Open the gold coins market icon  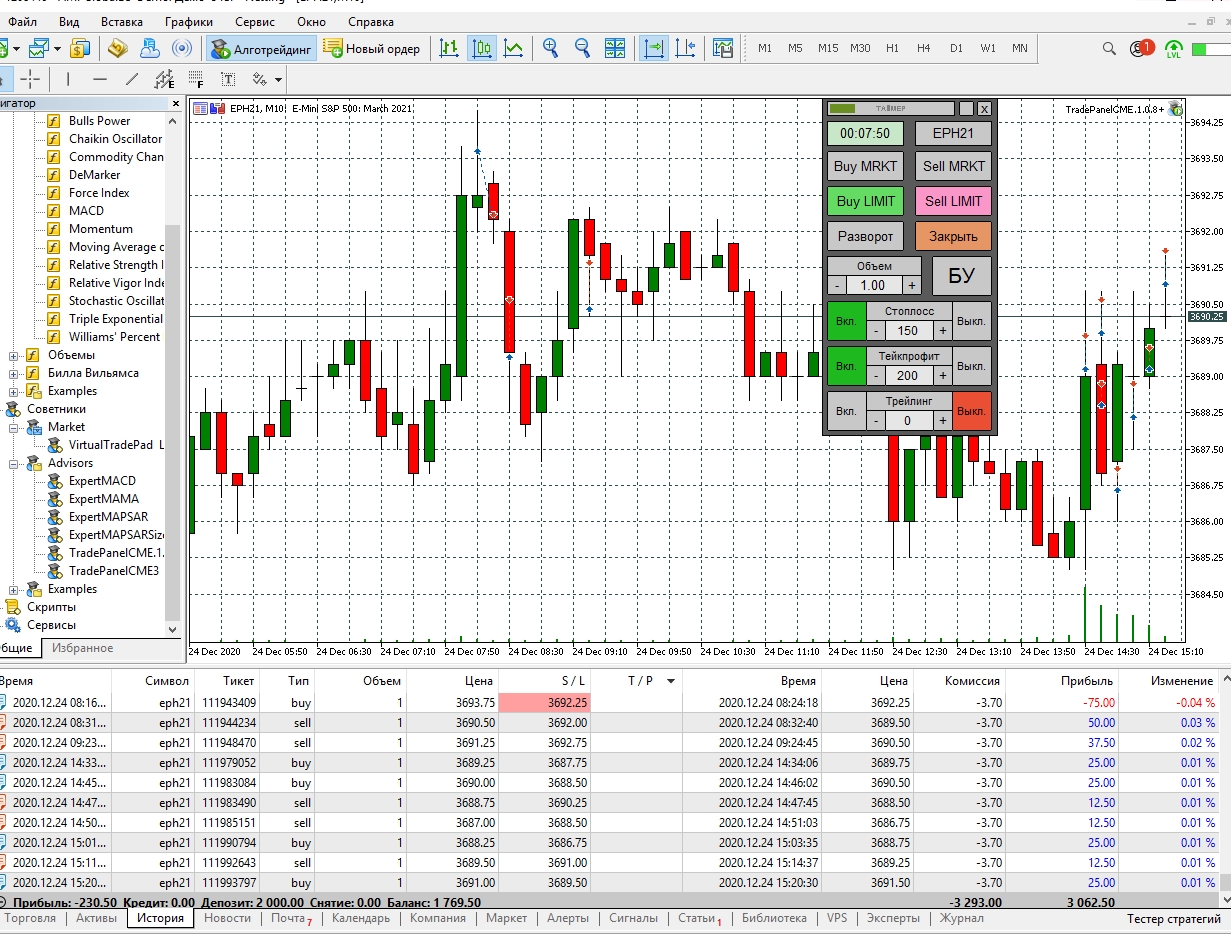(118, 48)
